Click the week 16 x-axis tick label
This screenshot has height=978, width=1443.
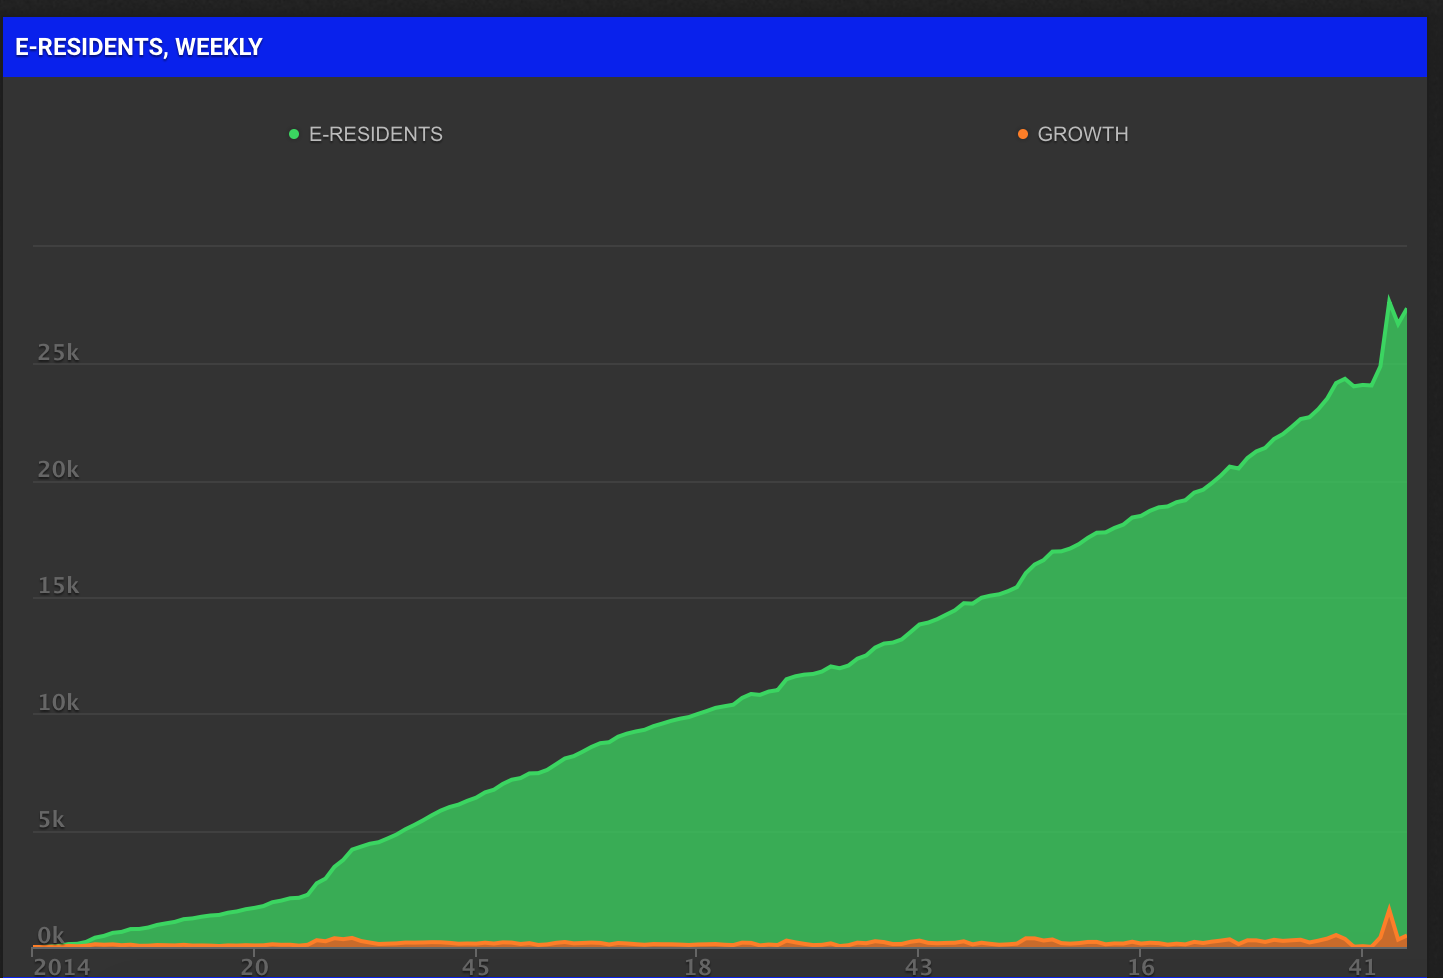(1141, 966)
